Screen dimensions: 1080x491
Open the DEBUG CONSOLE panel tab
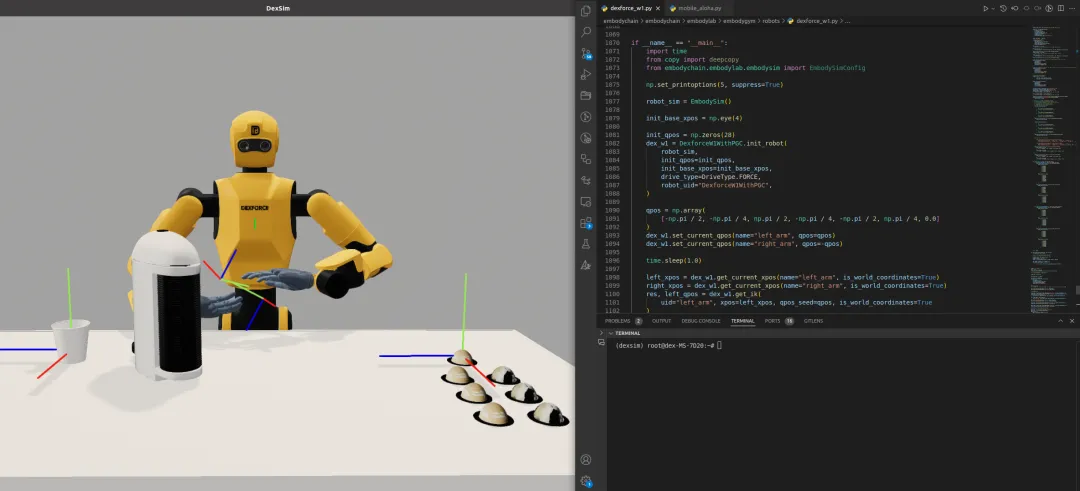click(x=700, y=321)
